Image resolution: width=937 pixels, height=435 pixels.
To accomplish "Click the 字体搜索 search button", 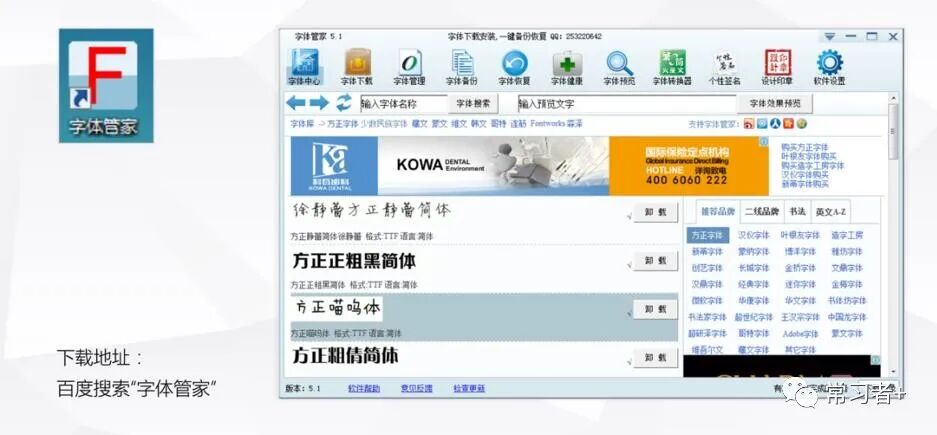I will pyautogui.click(x=473, y=103).
